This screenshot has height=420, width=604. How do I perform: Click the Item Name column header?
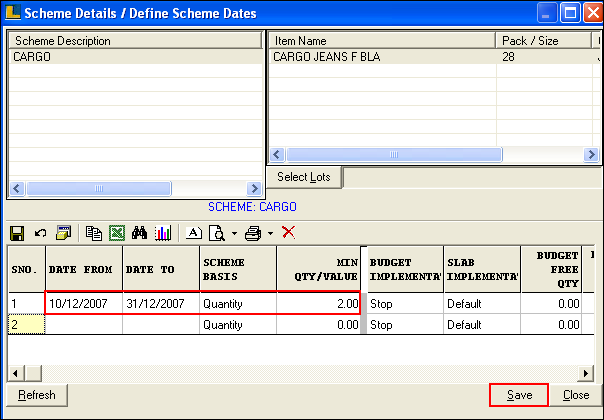tap(382, 40)
